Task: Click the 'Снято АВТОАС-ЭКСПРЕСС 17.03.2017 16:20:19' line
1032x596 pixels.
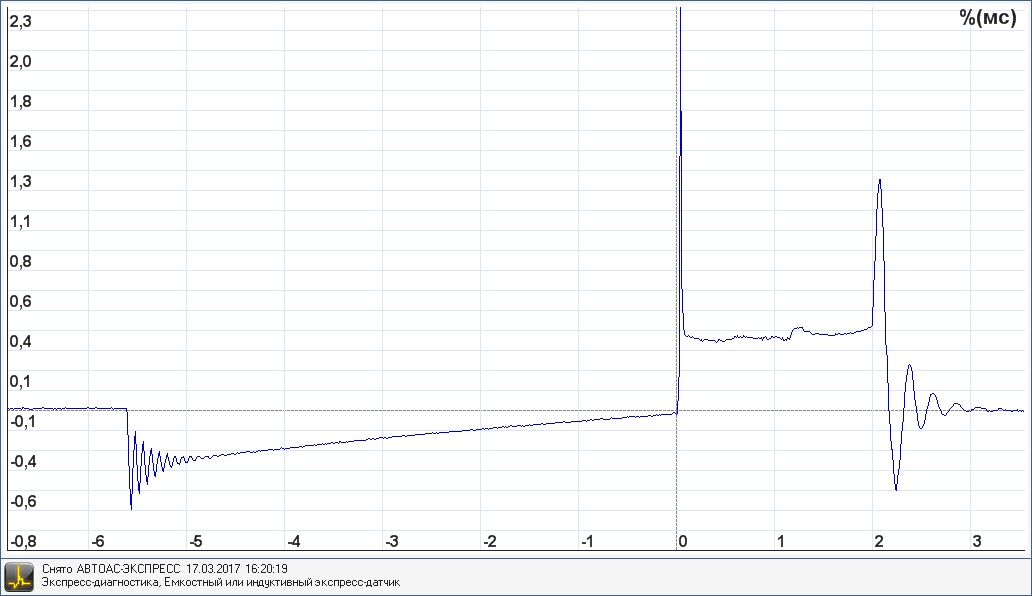Action: click(x=165, y=569)
